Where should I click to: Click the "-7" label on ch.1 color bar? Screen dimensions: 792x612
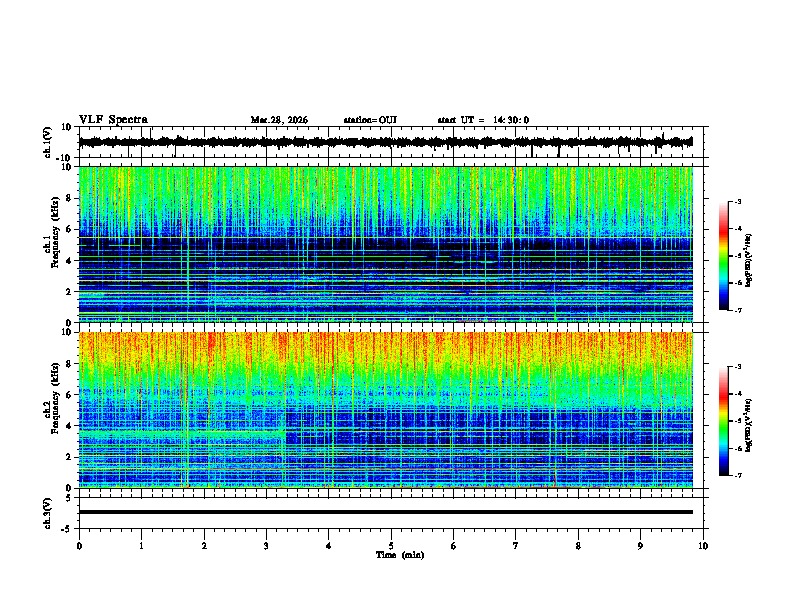point(738,310)
